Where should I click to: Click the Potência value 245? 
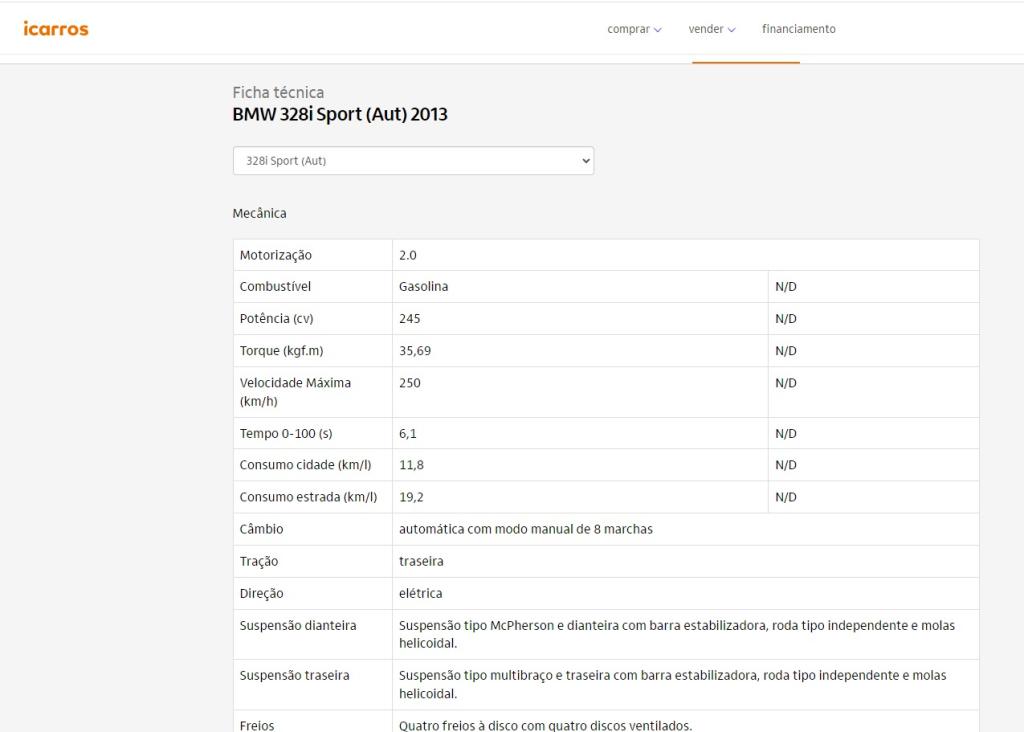[x=410, y=319]
